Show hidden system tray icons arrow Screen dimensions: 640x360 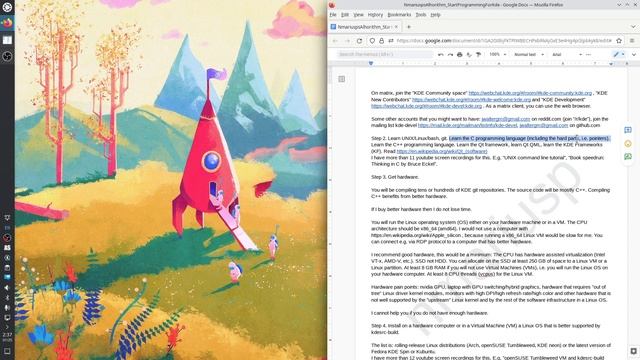[7, 327]
